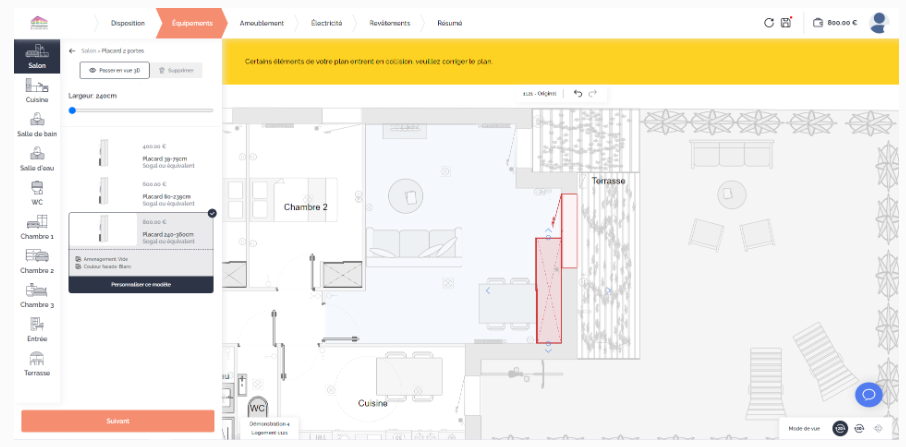
Task: Select the red closet on the plan
Action: tap(549, 290)
